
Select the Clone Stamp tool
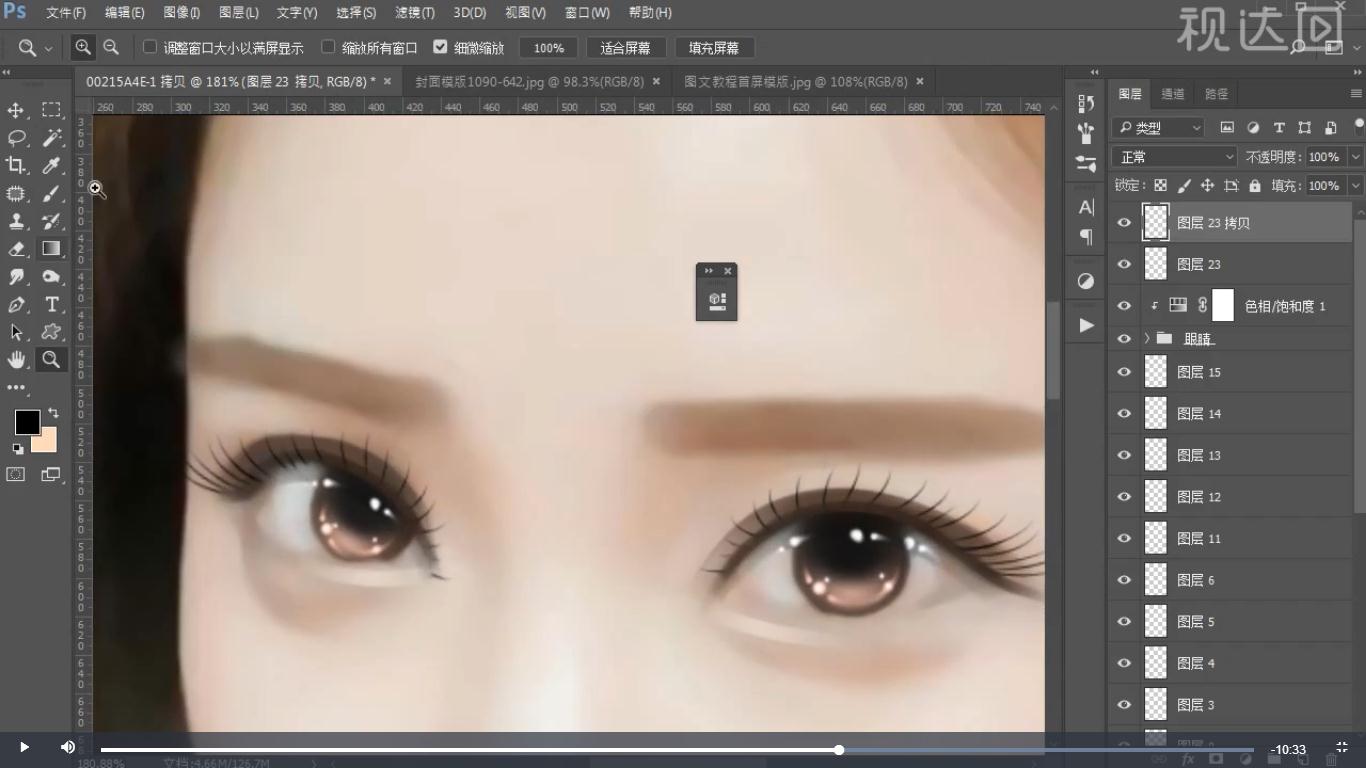click(16, 221)
